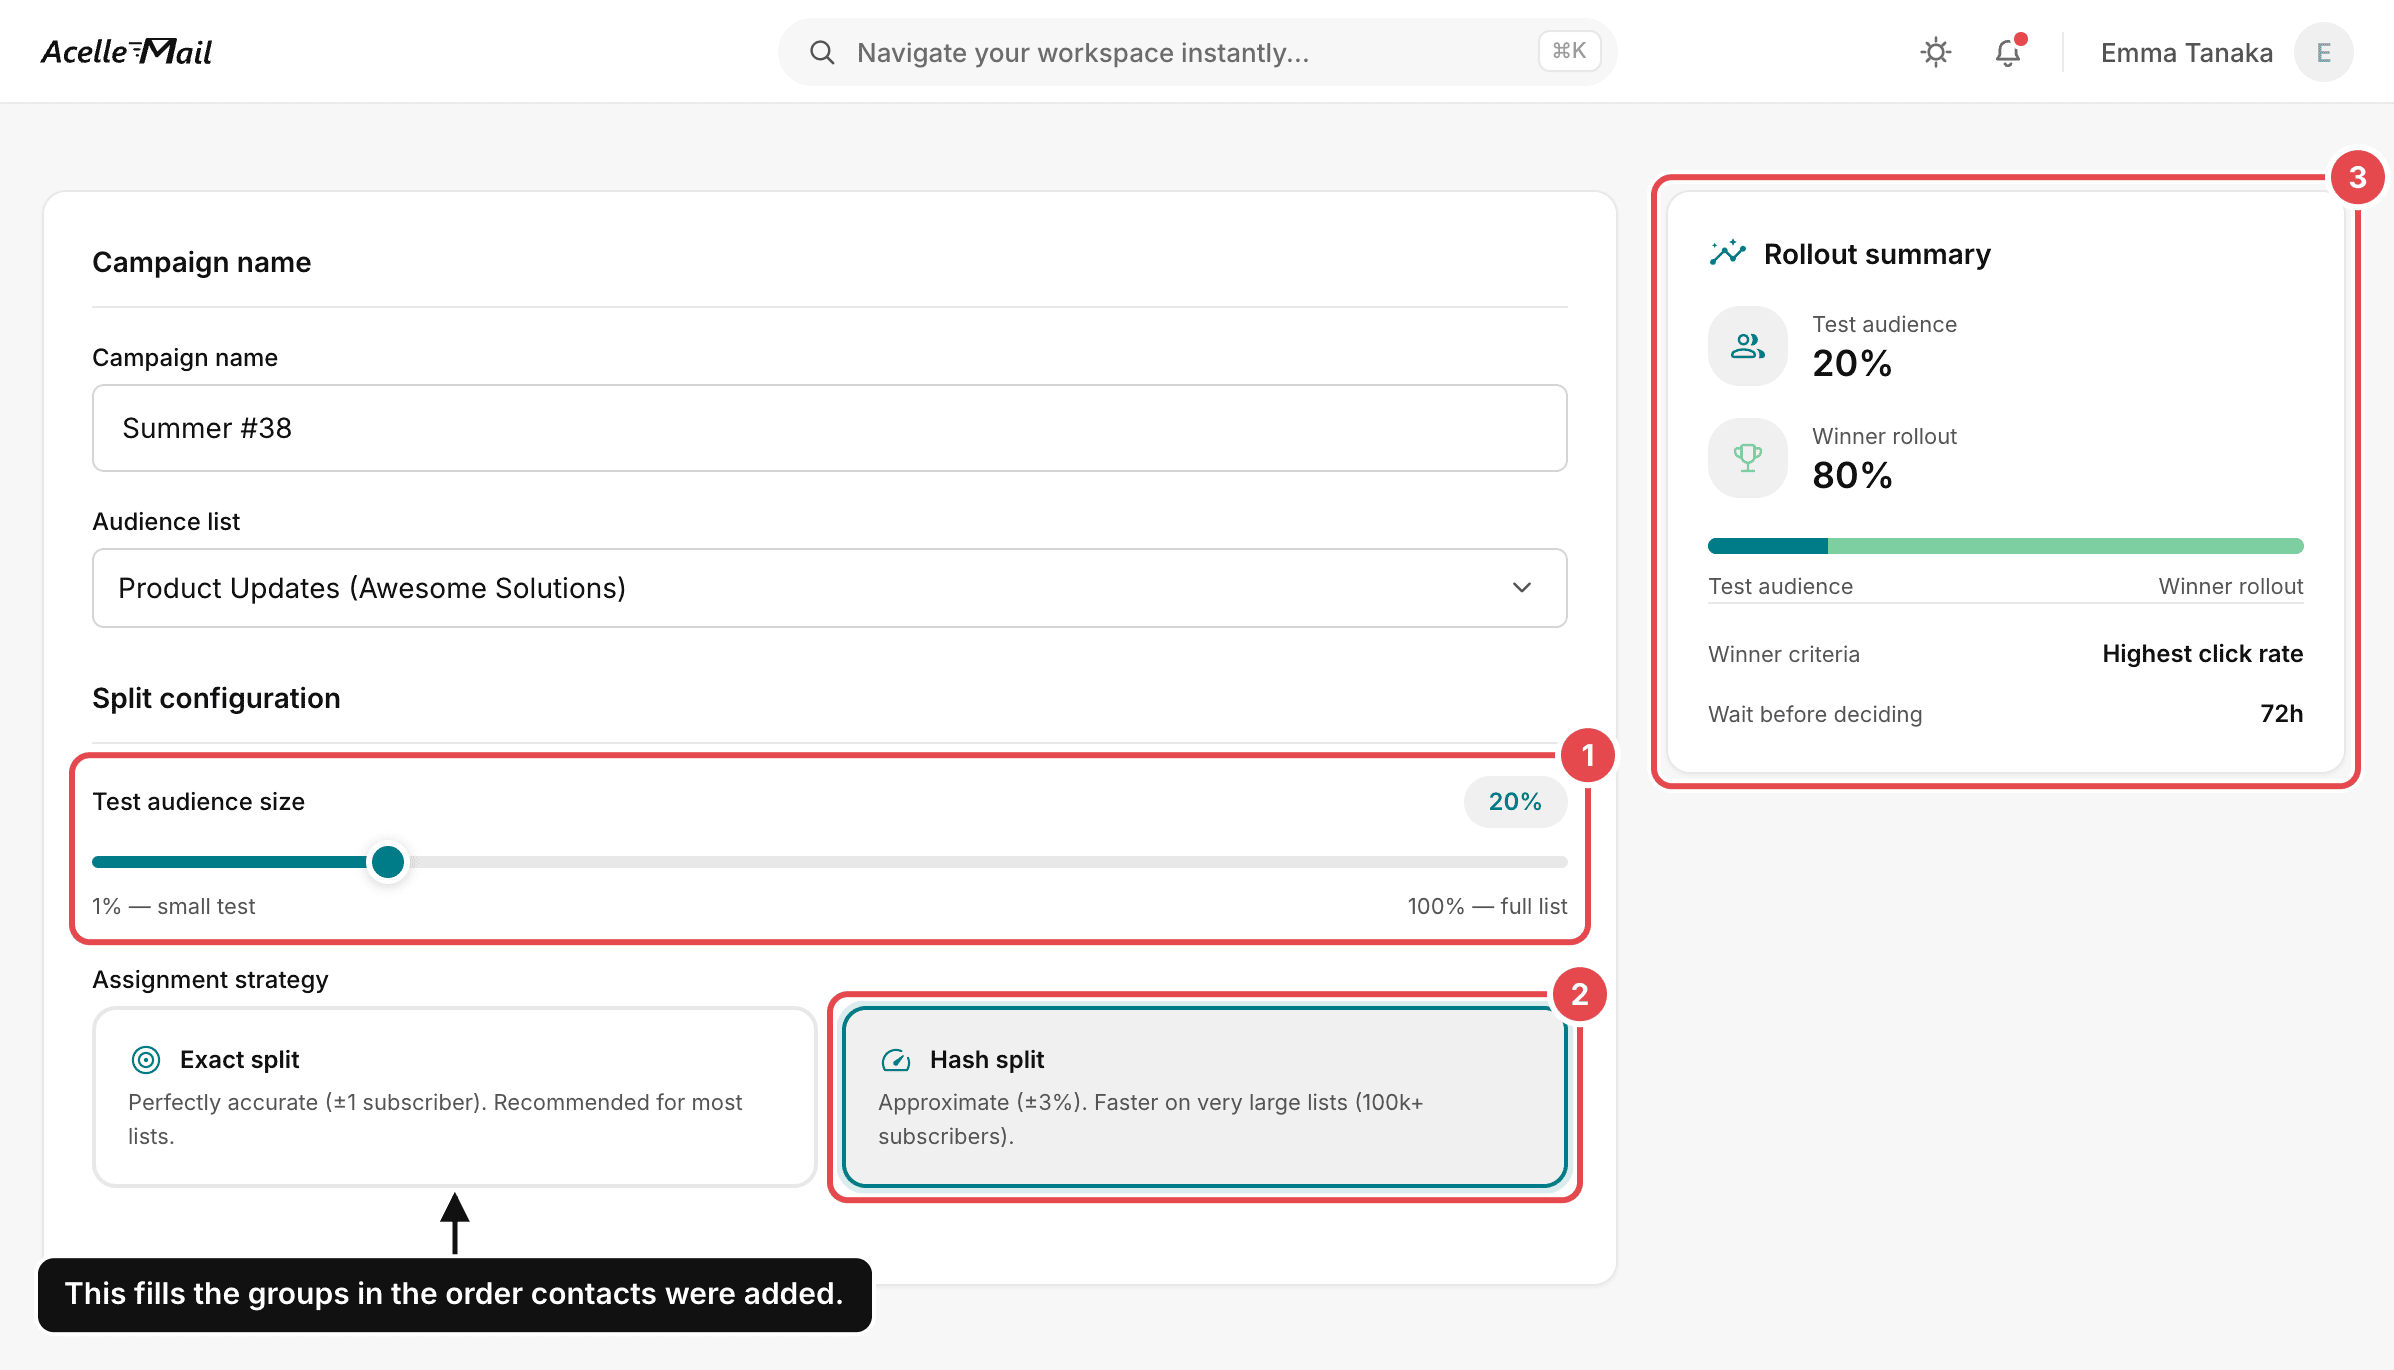Focus the workspace search field
This screenshot has height=1370, width=2394.
pyautogui.click(x=1197, y=52)
